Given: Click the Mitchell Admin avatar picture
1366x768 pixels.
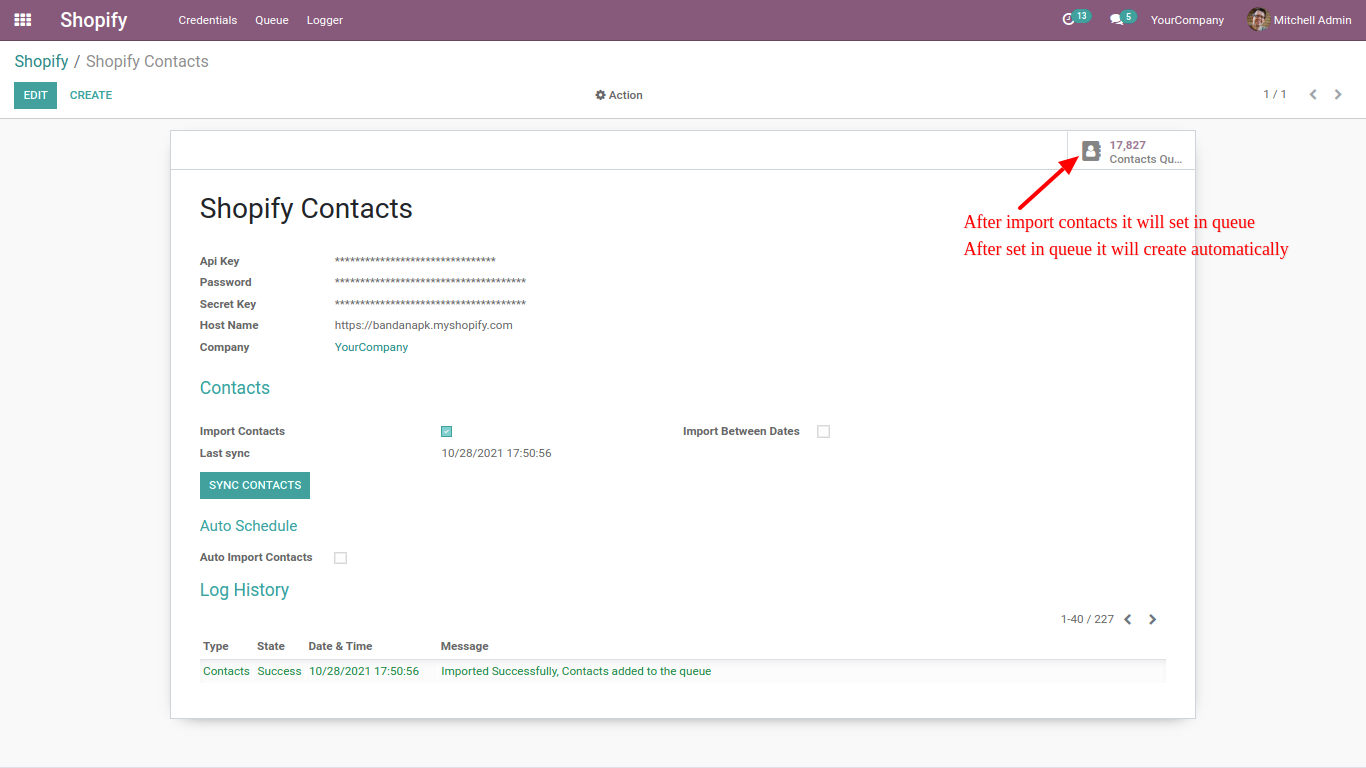Looking at the screenshot, I should click(1258, 20).
